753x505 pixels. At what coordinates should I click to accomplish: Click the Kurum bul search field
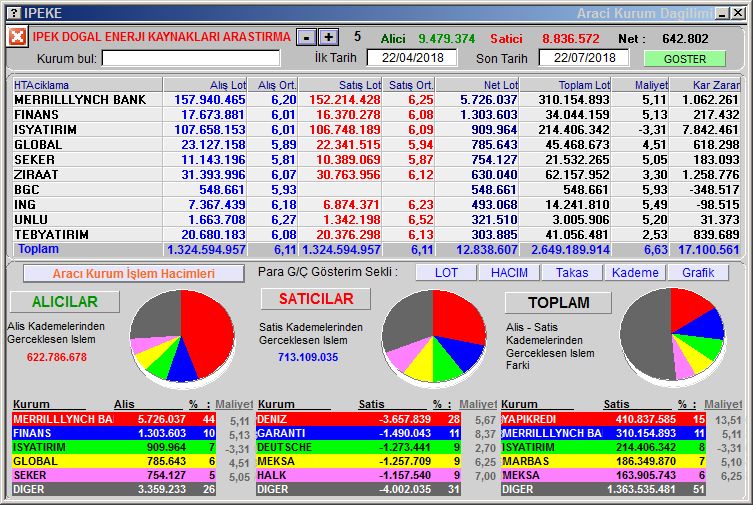tap(191, 58)
